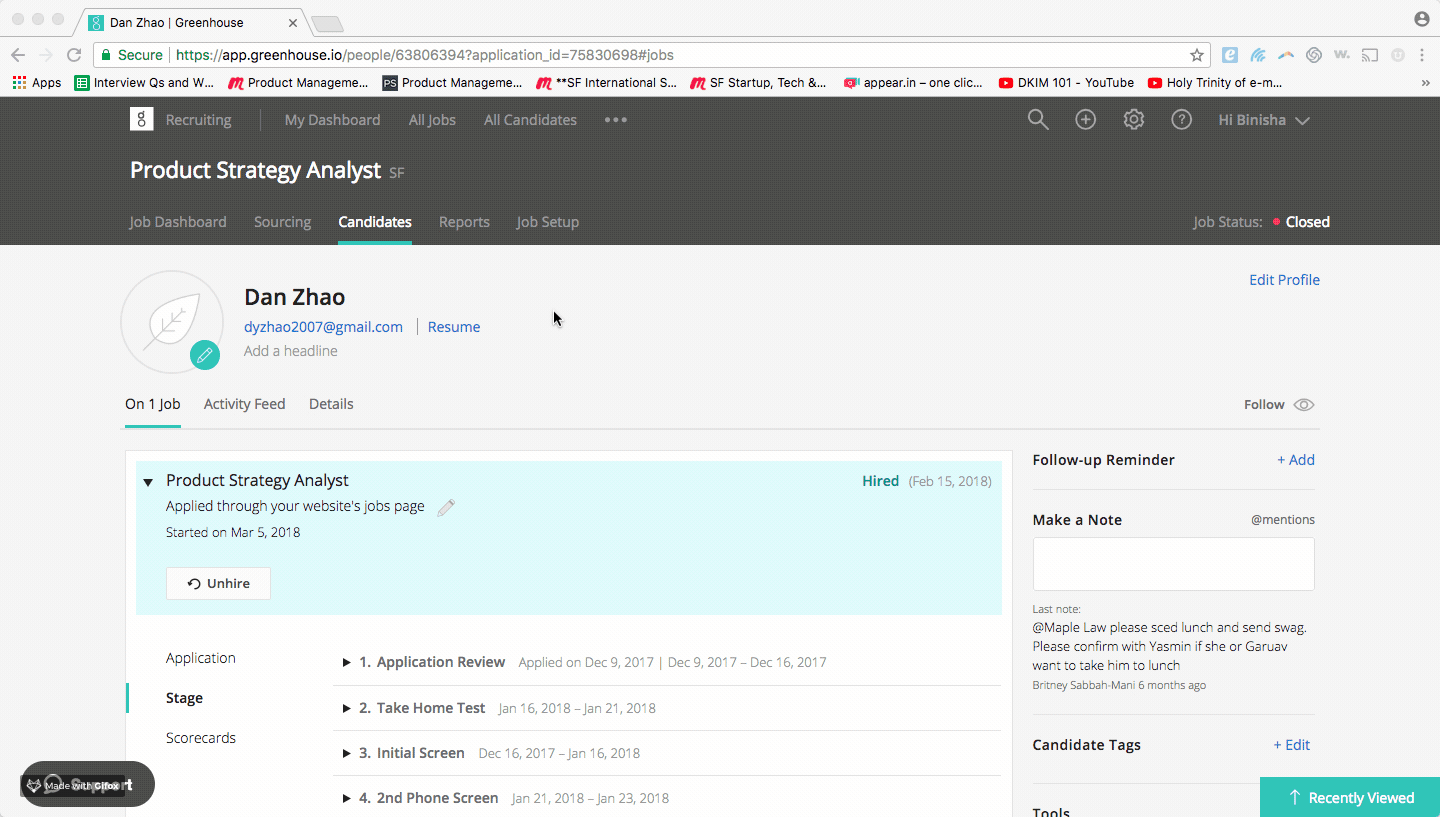The image size is (1440, 817).
Task: Click @mentions link
Action: (x=1282, y=520)
